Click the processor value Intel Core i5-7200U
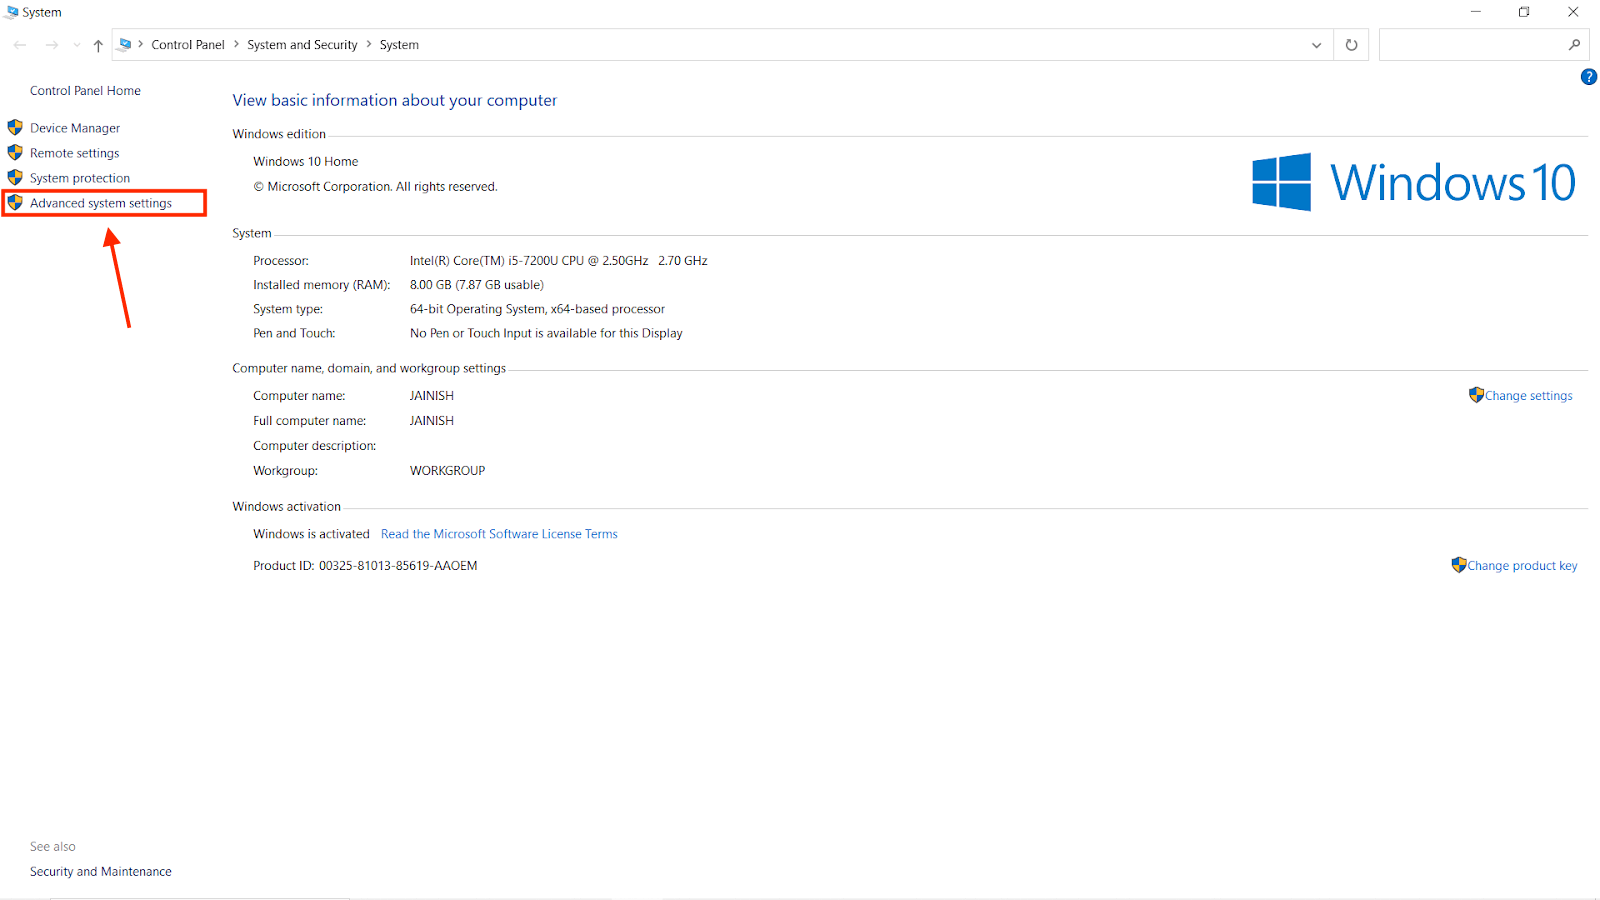 [x=558, y=261]
